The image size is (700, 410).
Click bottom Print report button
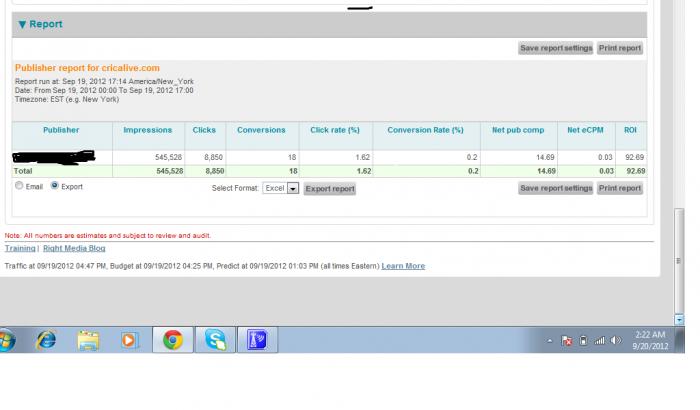[620, 188]
